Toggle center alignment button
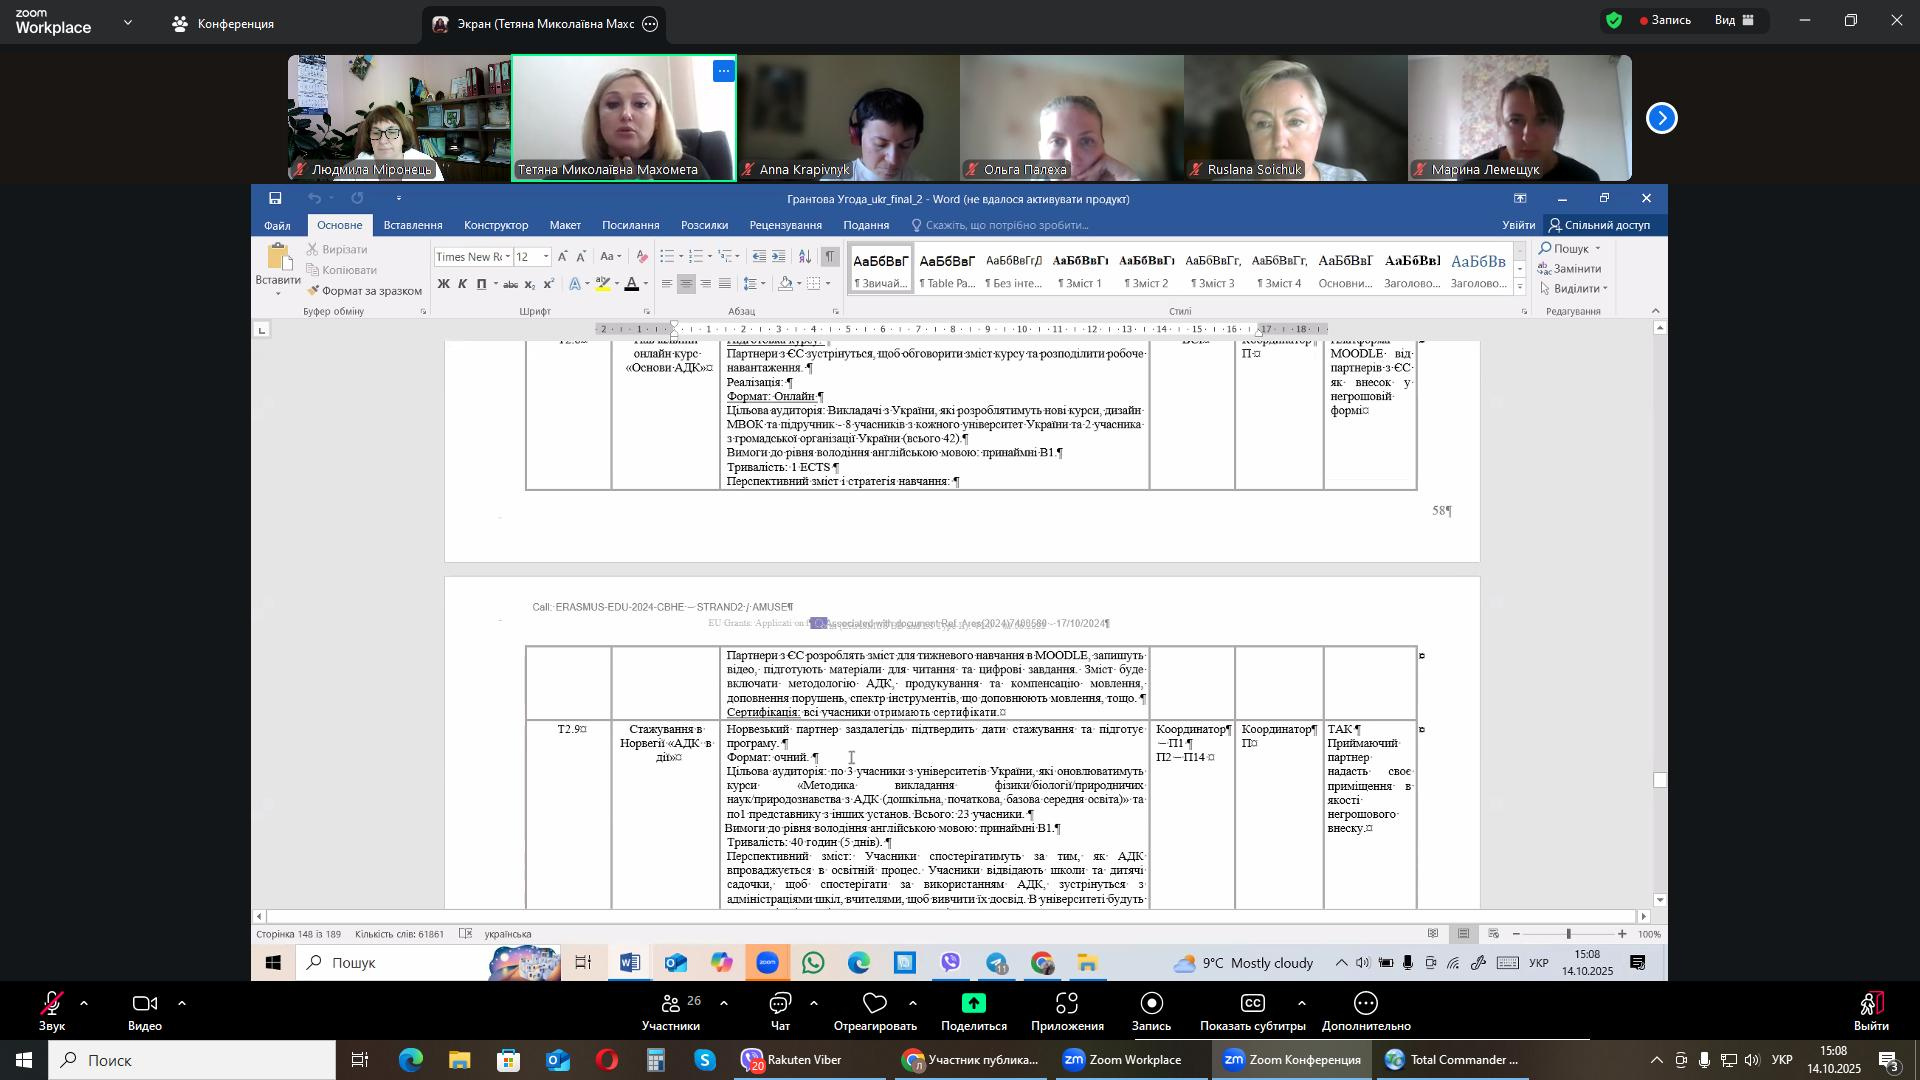The height and width of the screenshot is (1080, 1920). pos(686,285)
